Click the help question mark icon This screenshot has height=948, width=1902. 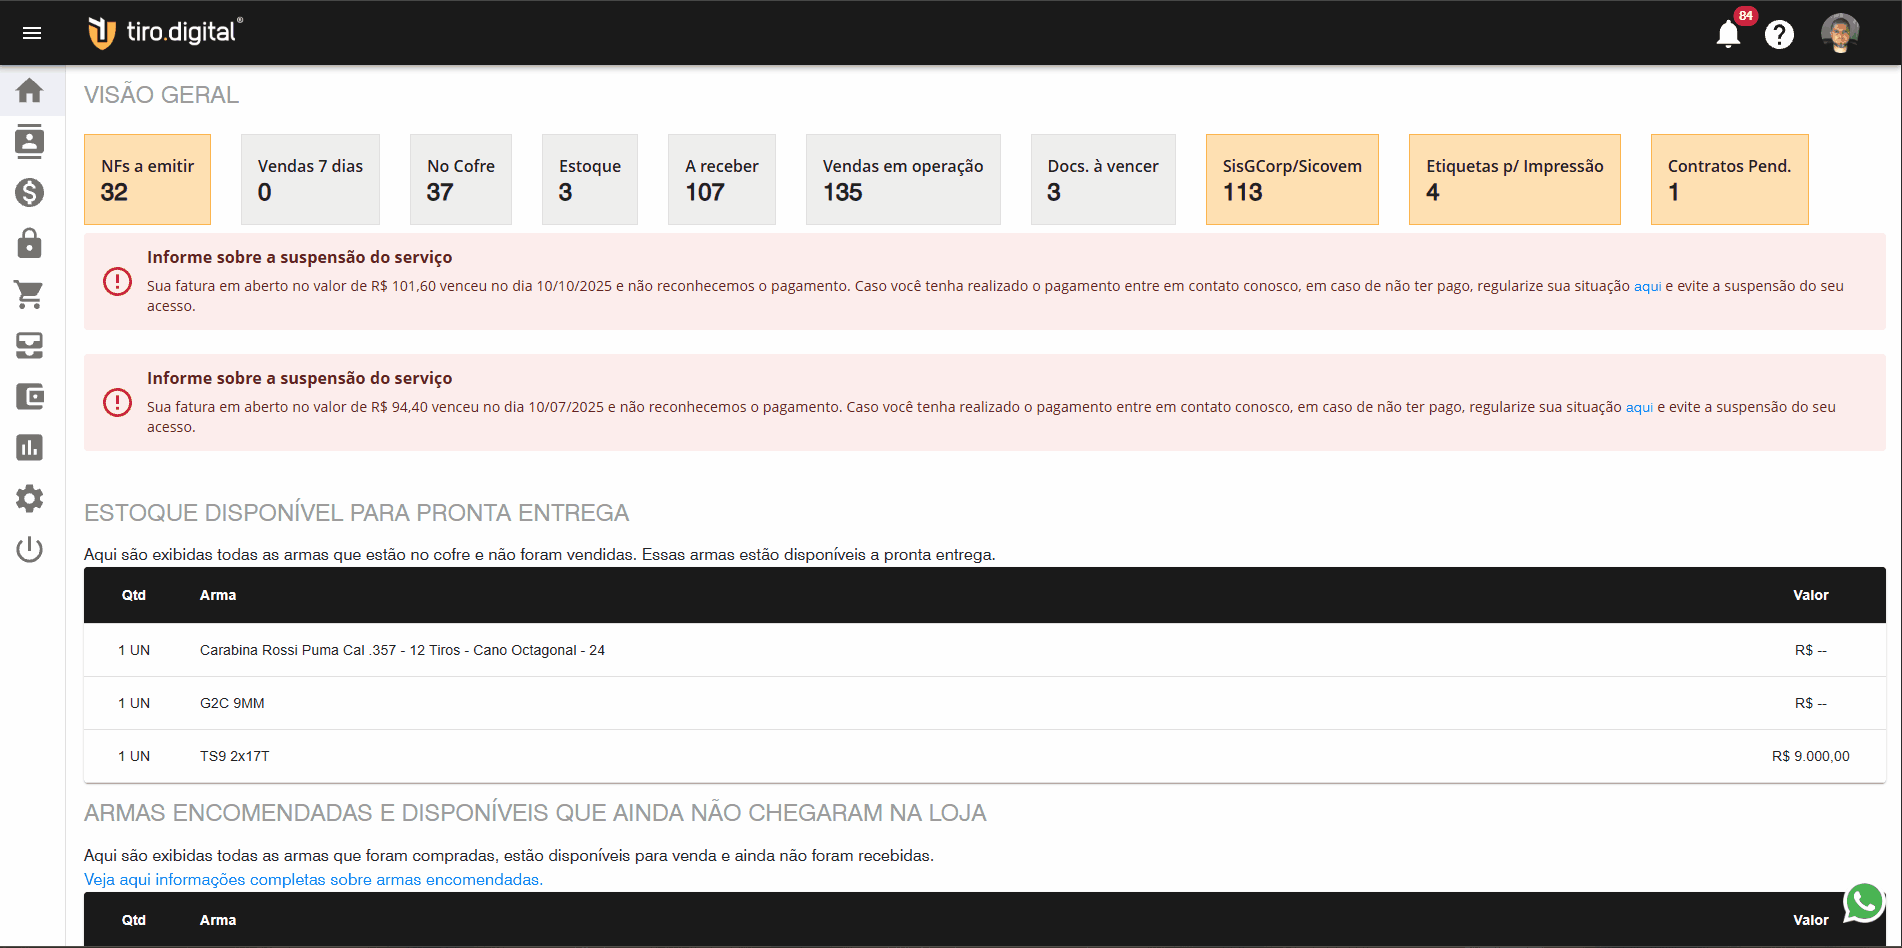(1780, 33)
